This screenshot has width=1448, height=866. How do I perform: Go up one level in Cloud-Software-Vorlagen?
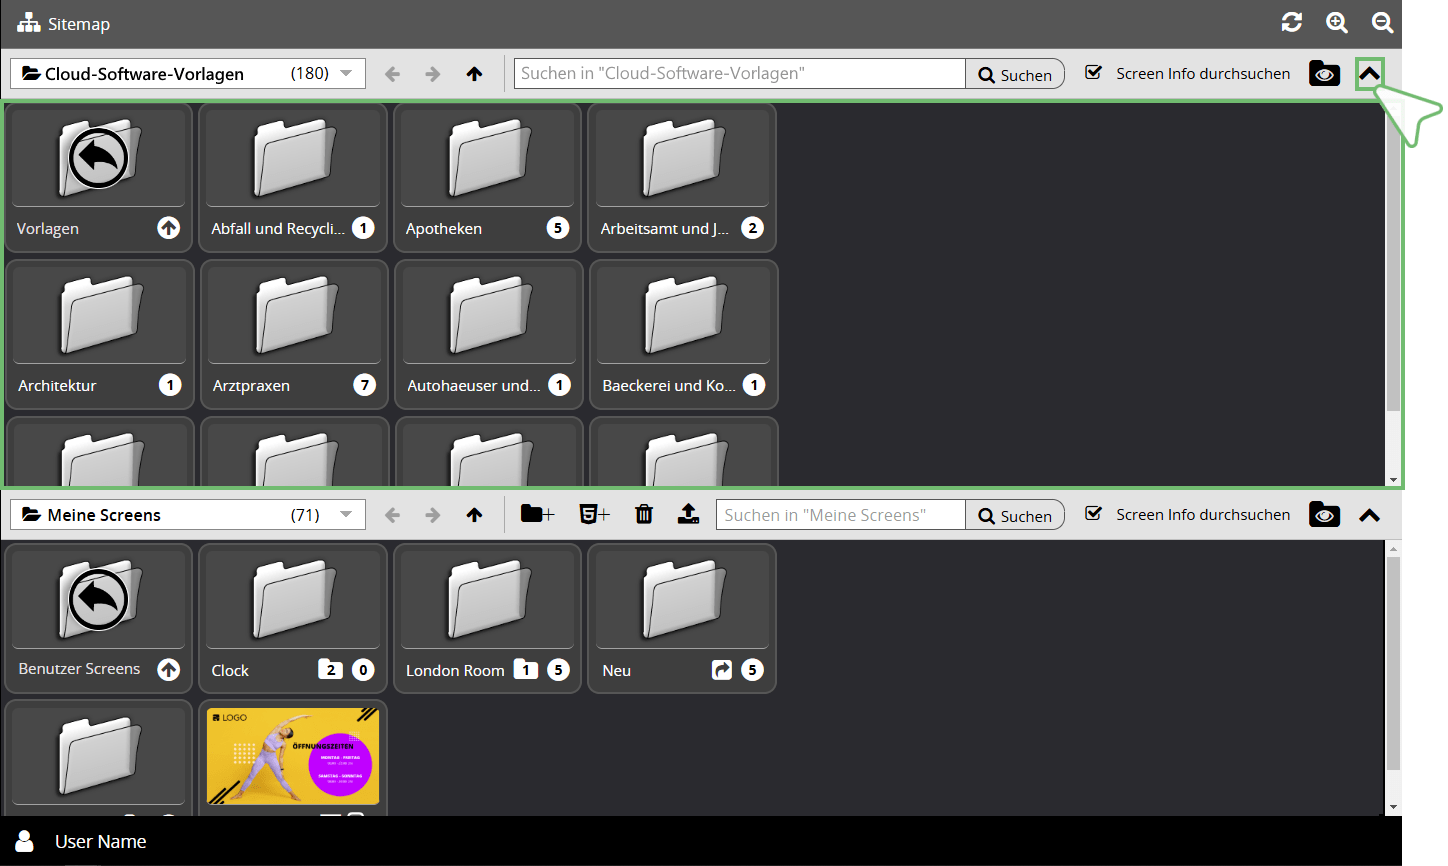coord(474,74)
